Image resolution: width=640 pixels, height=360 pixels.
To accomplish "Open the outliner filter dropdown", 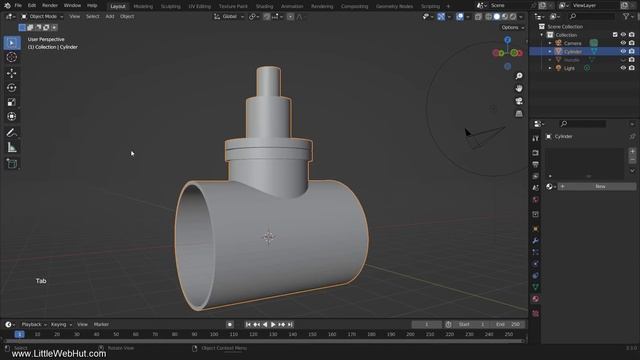I will pyautogui.click(x=628, y=16).
